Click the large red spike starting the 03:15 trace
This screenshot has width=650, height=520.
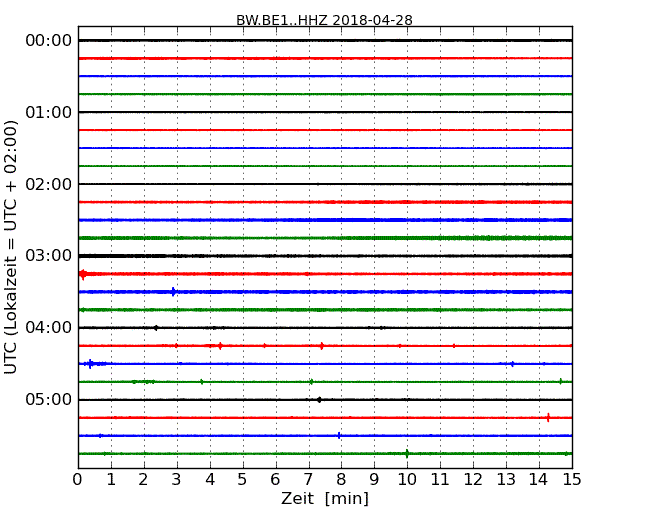(x=83, y=274)
